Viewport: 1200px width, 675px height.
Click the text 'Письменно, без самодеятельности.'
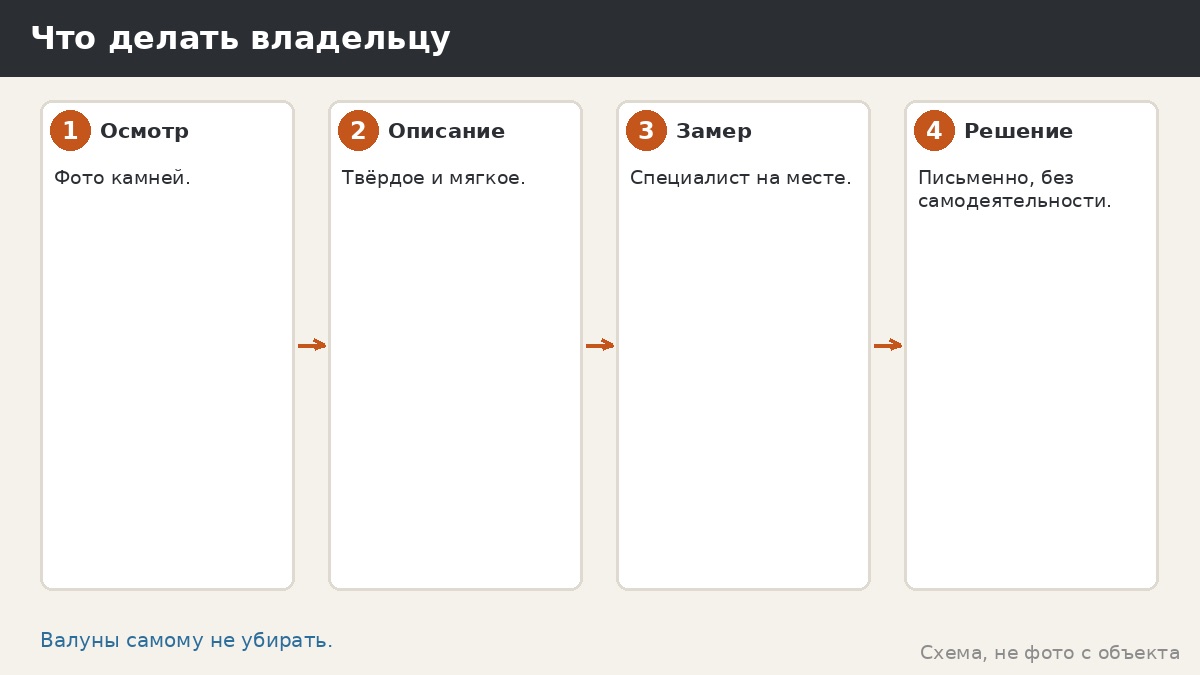point(1015,189)
